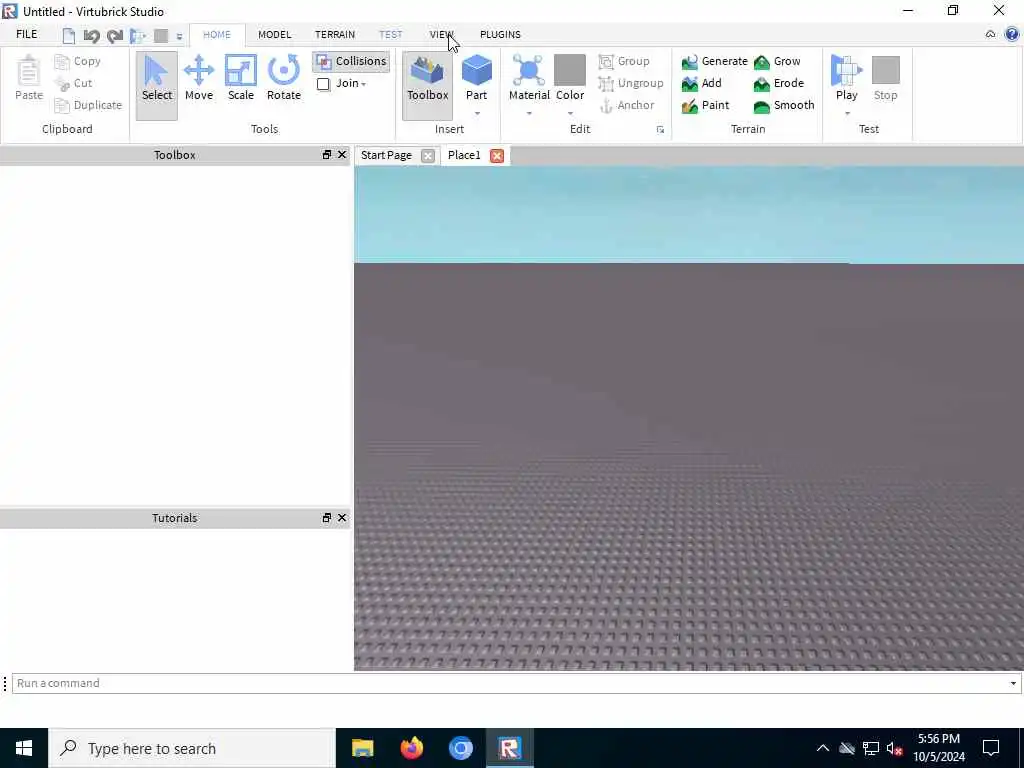Viewport: 1024px width, 768px height.
Task: Click the Copy button
Action: coord(78,61)
